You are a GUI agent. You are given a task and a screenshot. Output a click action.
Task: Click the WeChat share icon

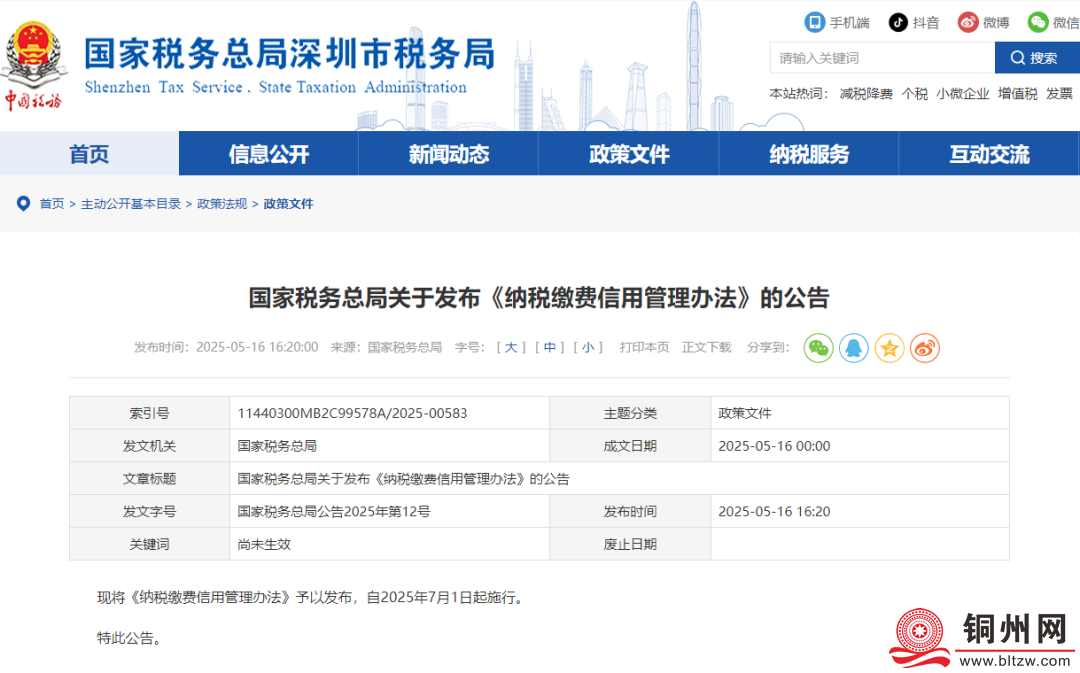[x=818, y=348]
